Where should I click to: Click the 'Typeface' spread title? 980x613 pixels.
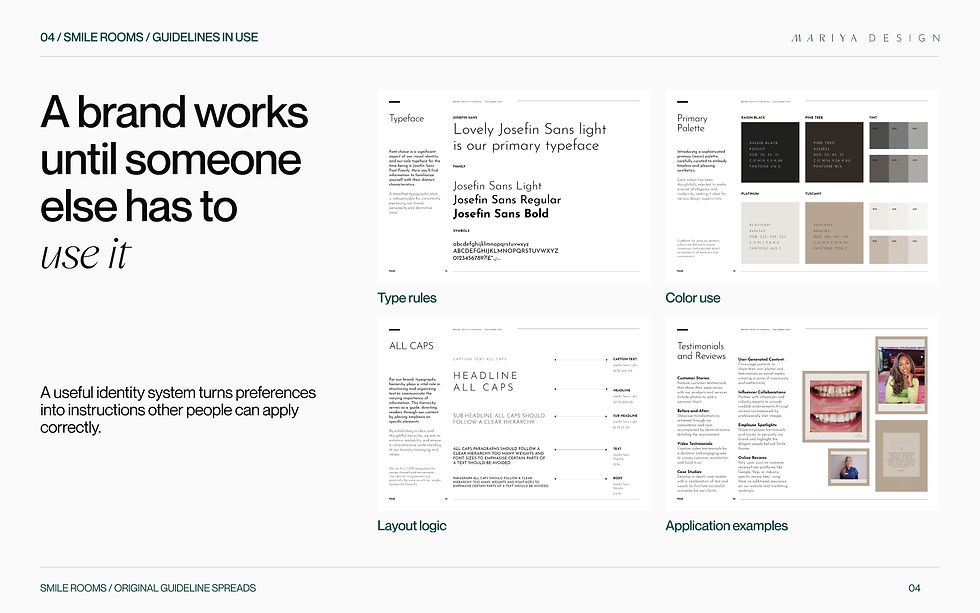[x=406, y=118]
